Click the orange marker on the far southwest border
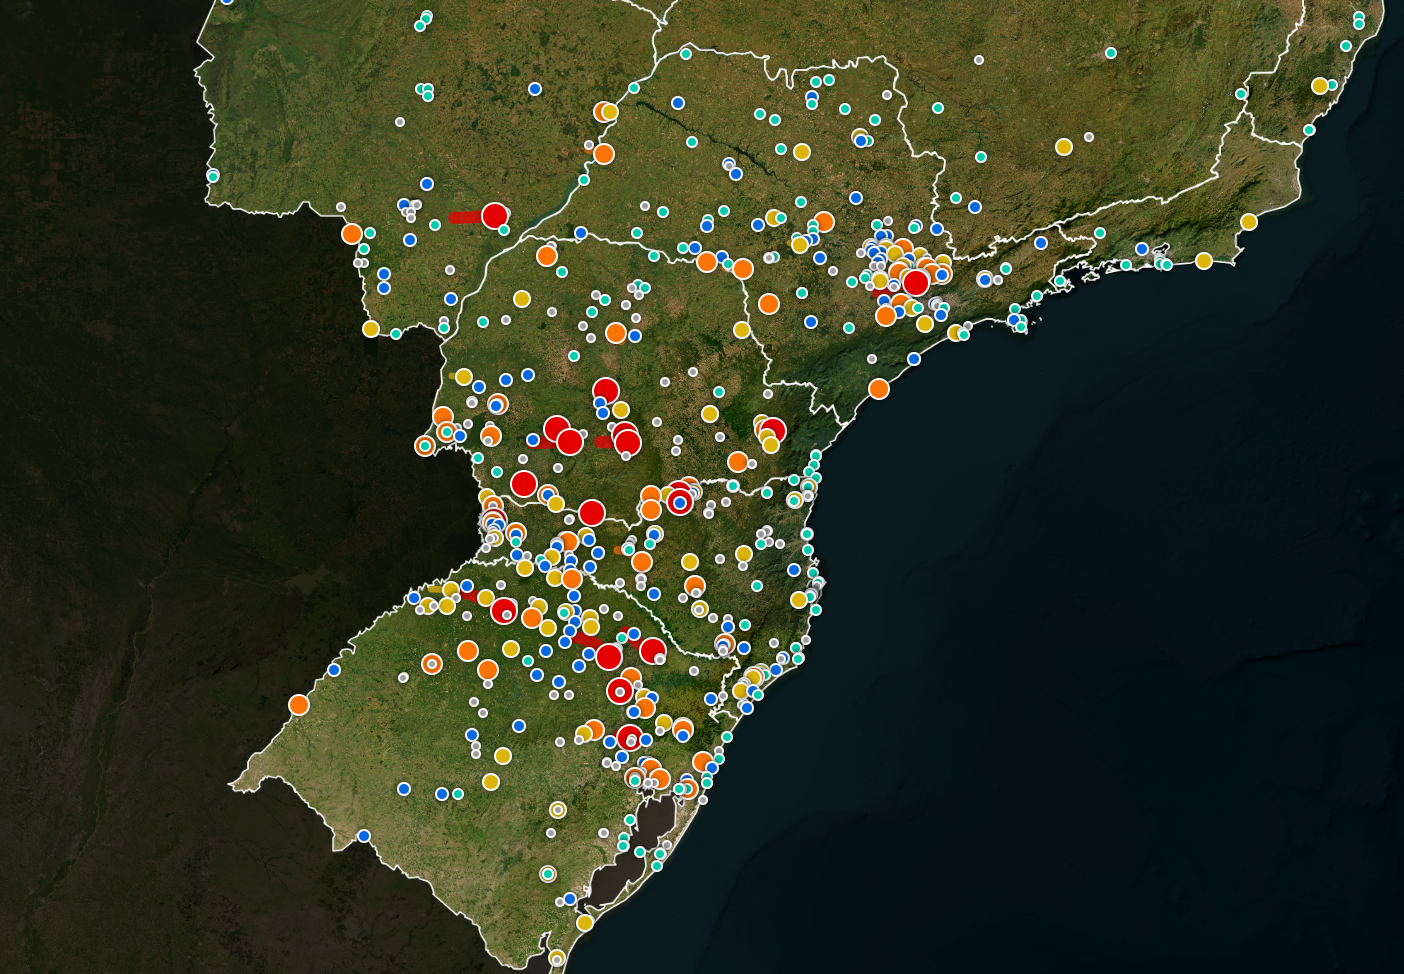Viewport: 1404px width, 974px height. [298, 704]
